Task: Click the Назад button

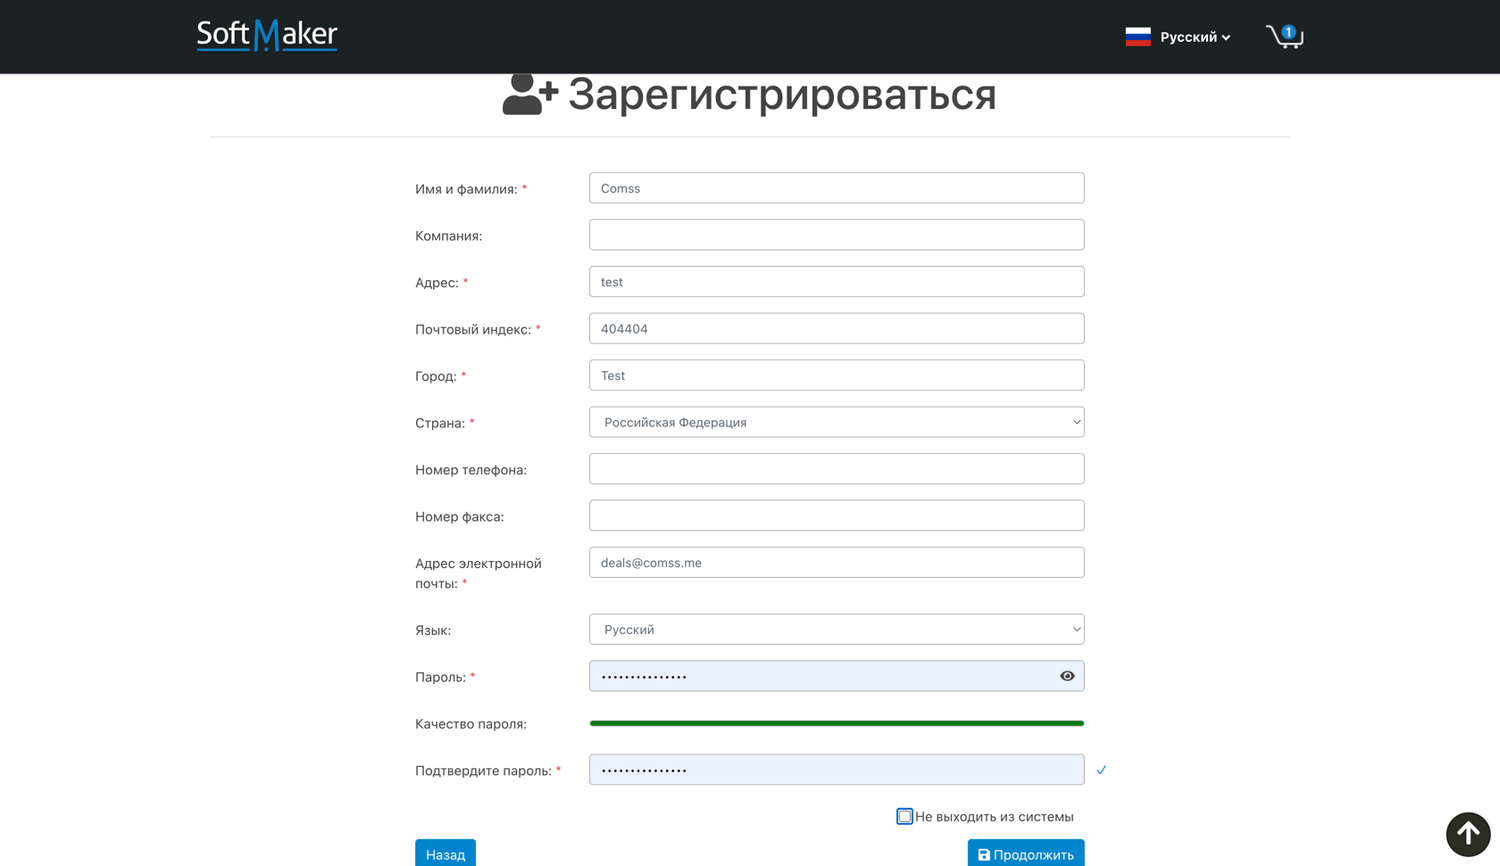Action: [x=445, y=854]
